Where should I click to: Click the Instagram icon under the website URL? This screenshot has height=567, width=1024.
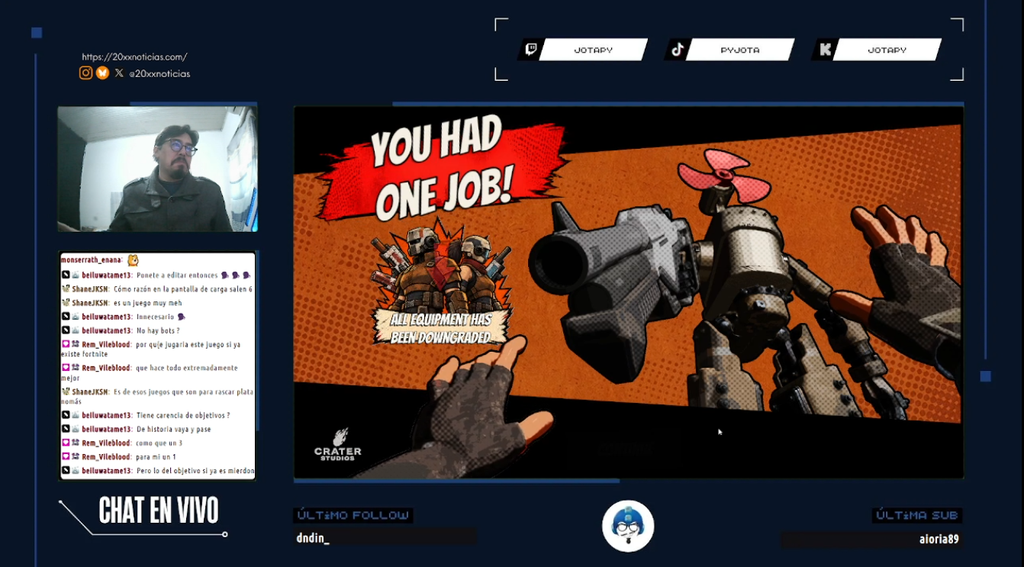tap(86, 73)
